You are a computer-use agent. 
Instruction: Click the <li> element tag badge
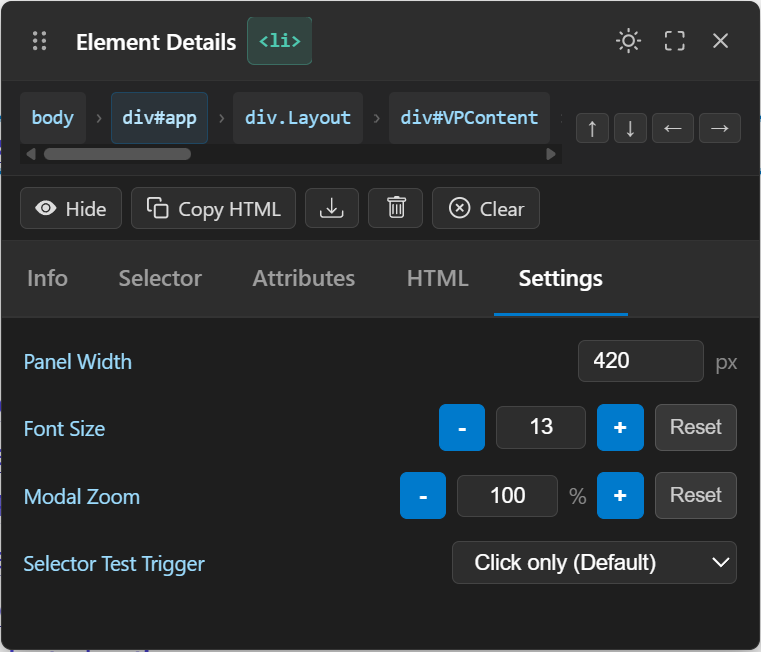click(x=280, y=41)
